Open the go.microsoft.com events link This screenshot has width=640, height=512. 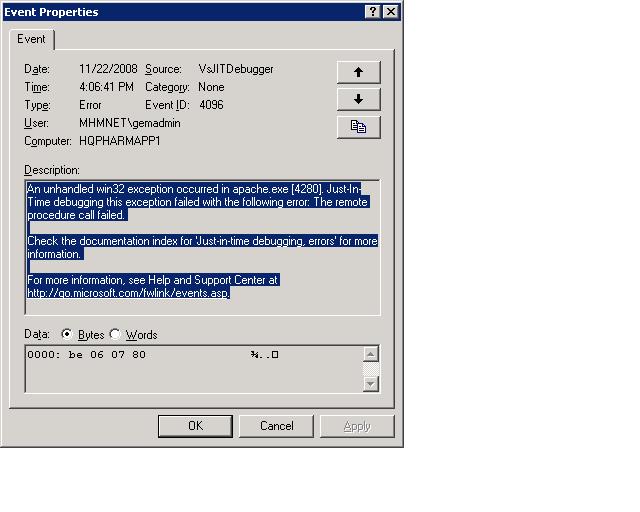click(x=128, y=293)
